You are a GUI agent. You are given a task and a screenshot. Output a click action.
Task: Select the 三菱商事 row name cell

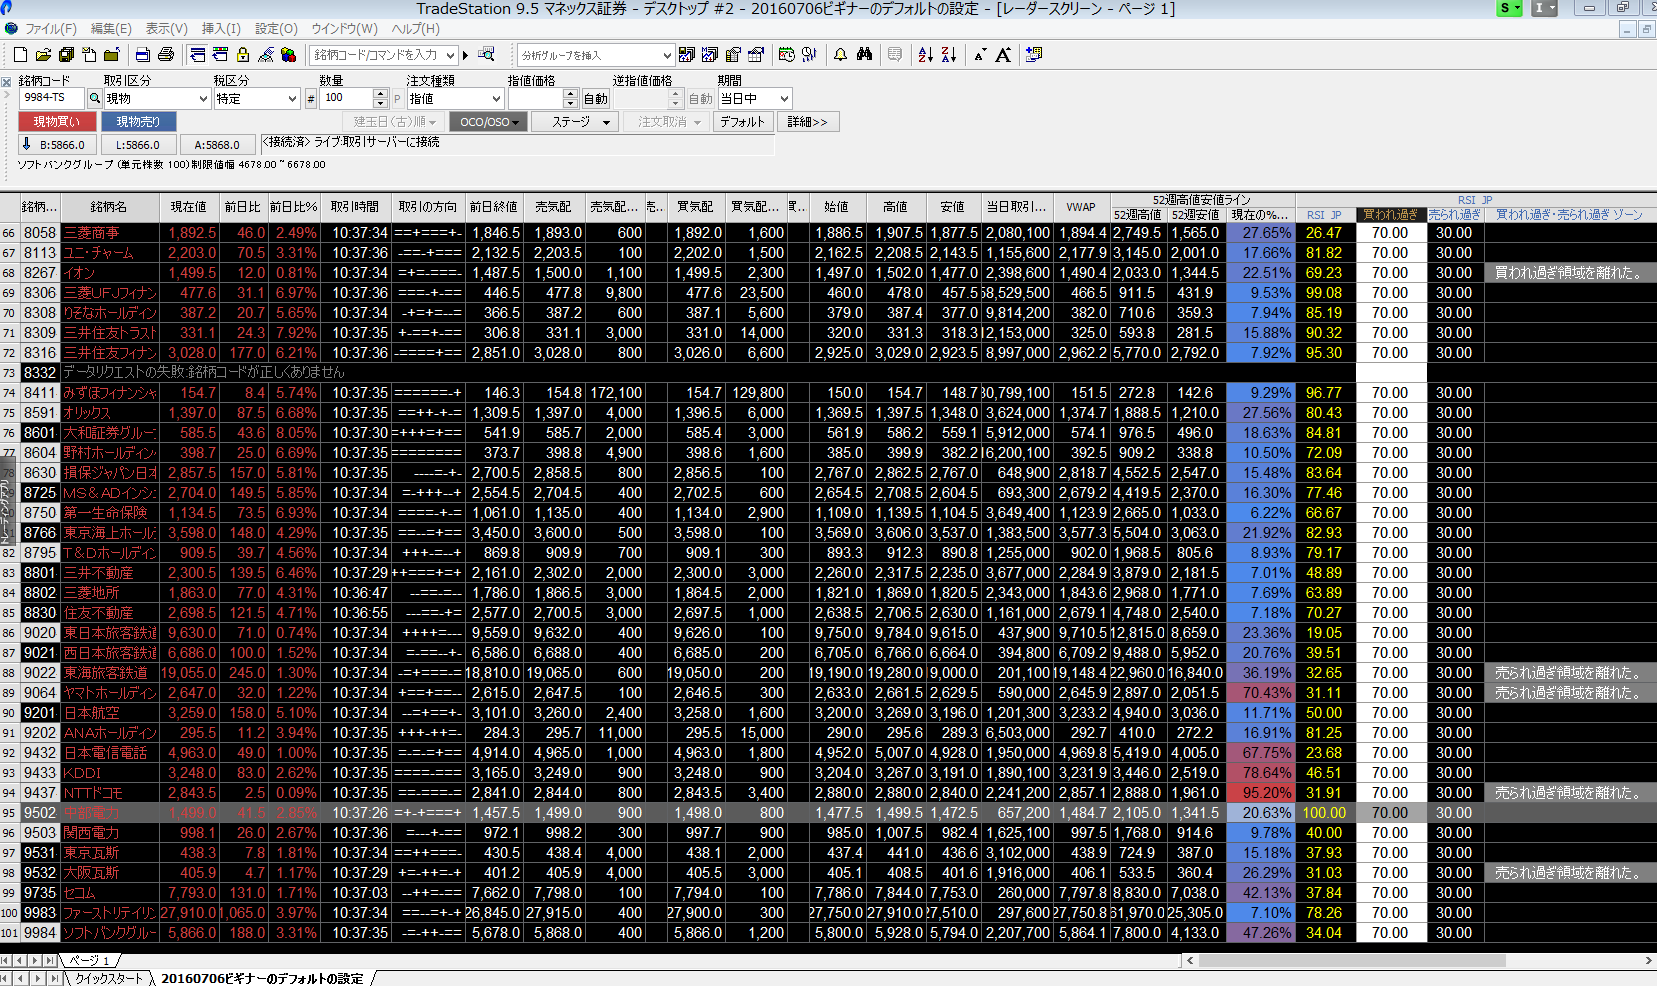click(x=110, y=233)
